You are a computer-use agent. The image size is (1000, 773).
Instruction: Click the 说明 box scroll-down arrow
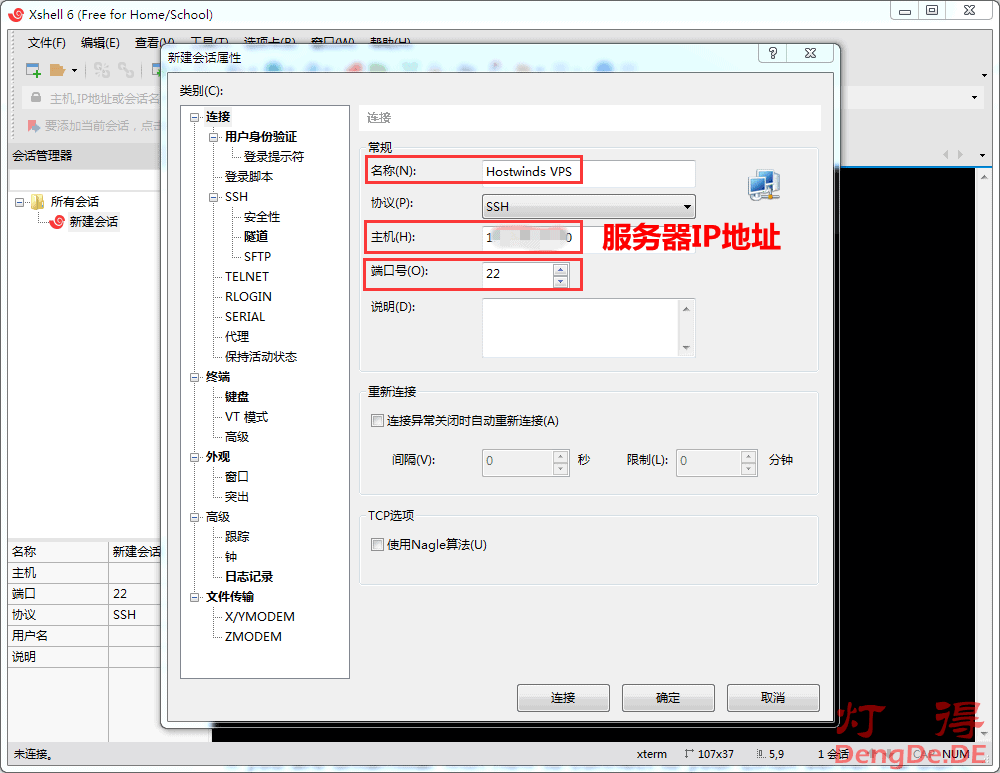tap(686, 348)
